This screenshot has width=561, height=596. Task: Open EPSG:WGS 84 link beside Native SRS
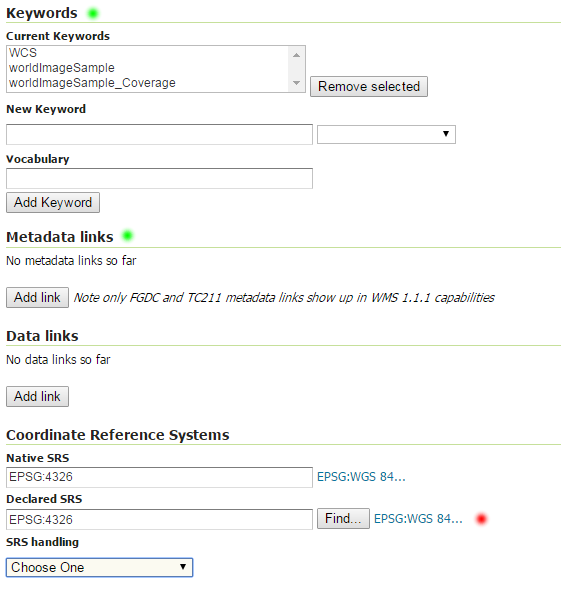pos(361,477)
